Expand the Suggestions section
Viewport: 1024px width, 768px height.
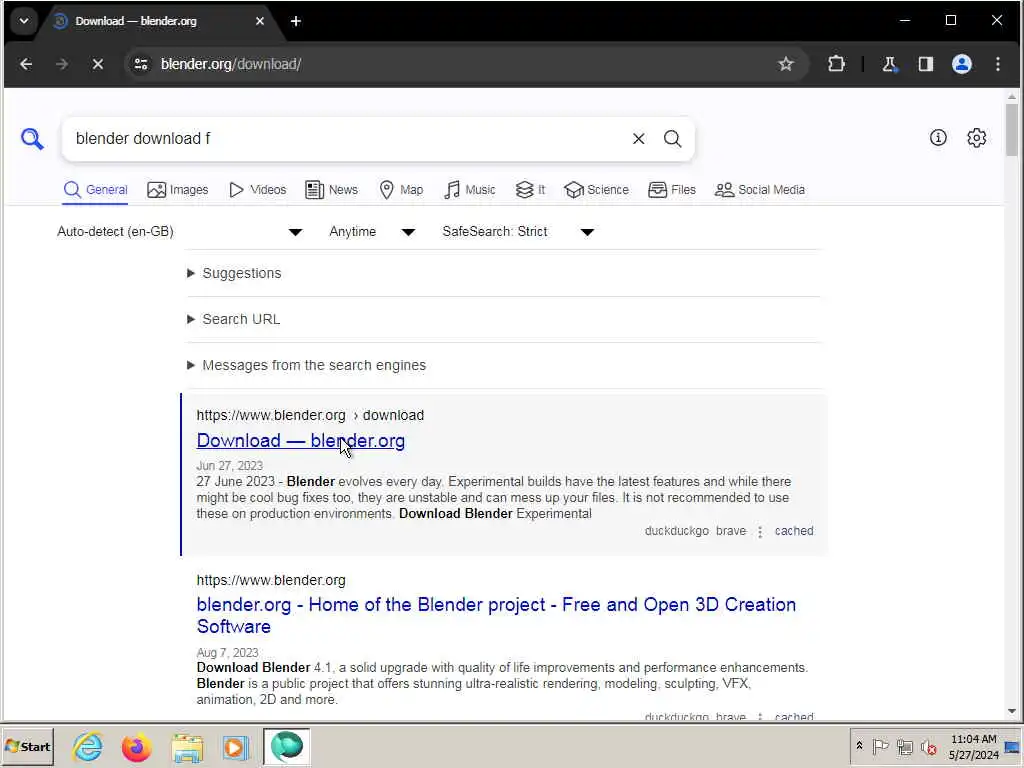[x=234, y=273]
